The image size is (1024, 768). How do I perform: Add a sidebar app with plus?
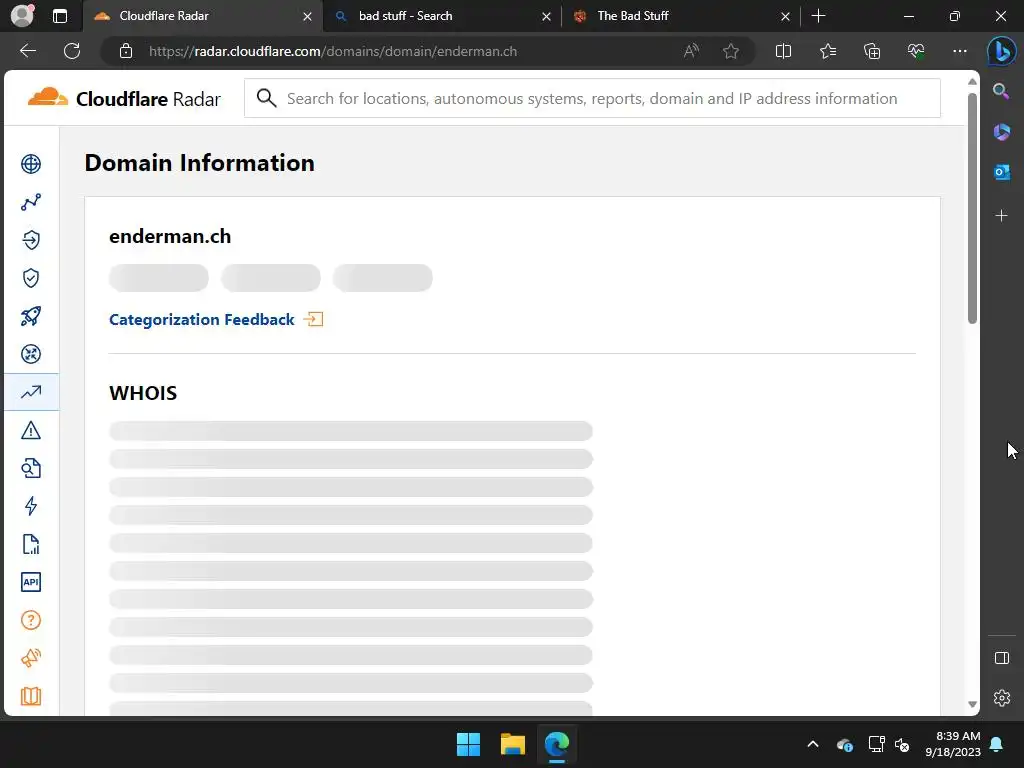pyautogui.click(x=1001, y=216)
